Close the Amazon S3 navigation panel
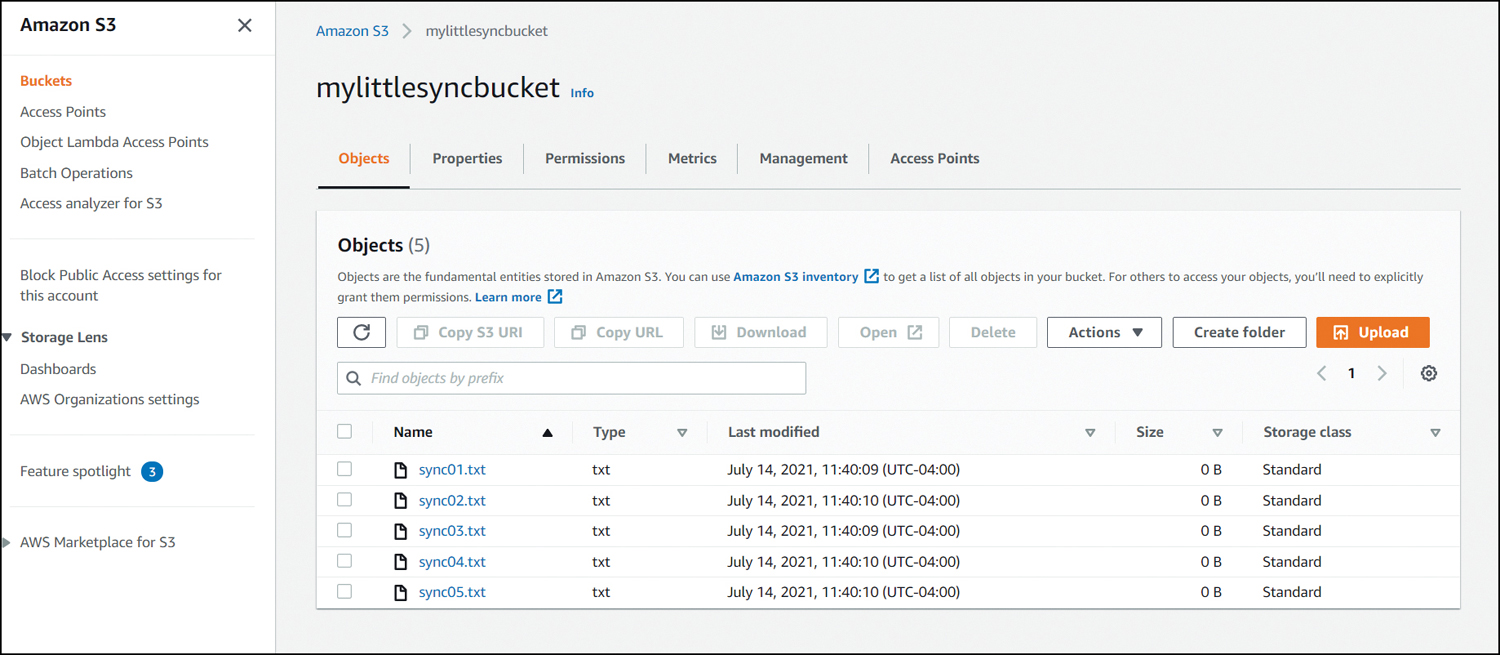 [x=244, y=25]
